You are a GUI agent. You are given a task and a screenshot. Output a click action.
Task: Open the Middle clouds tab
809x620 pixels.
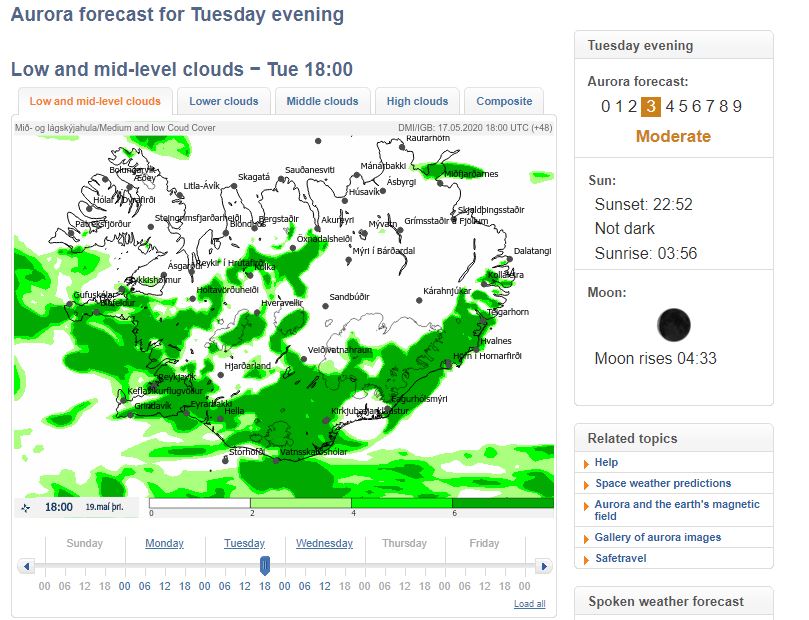322,101
